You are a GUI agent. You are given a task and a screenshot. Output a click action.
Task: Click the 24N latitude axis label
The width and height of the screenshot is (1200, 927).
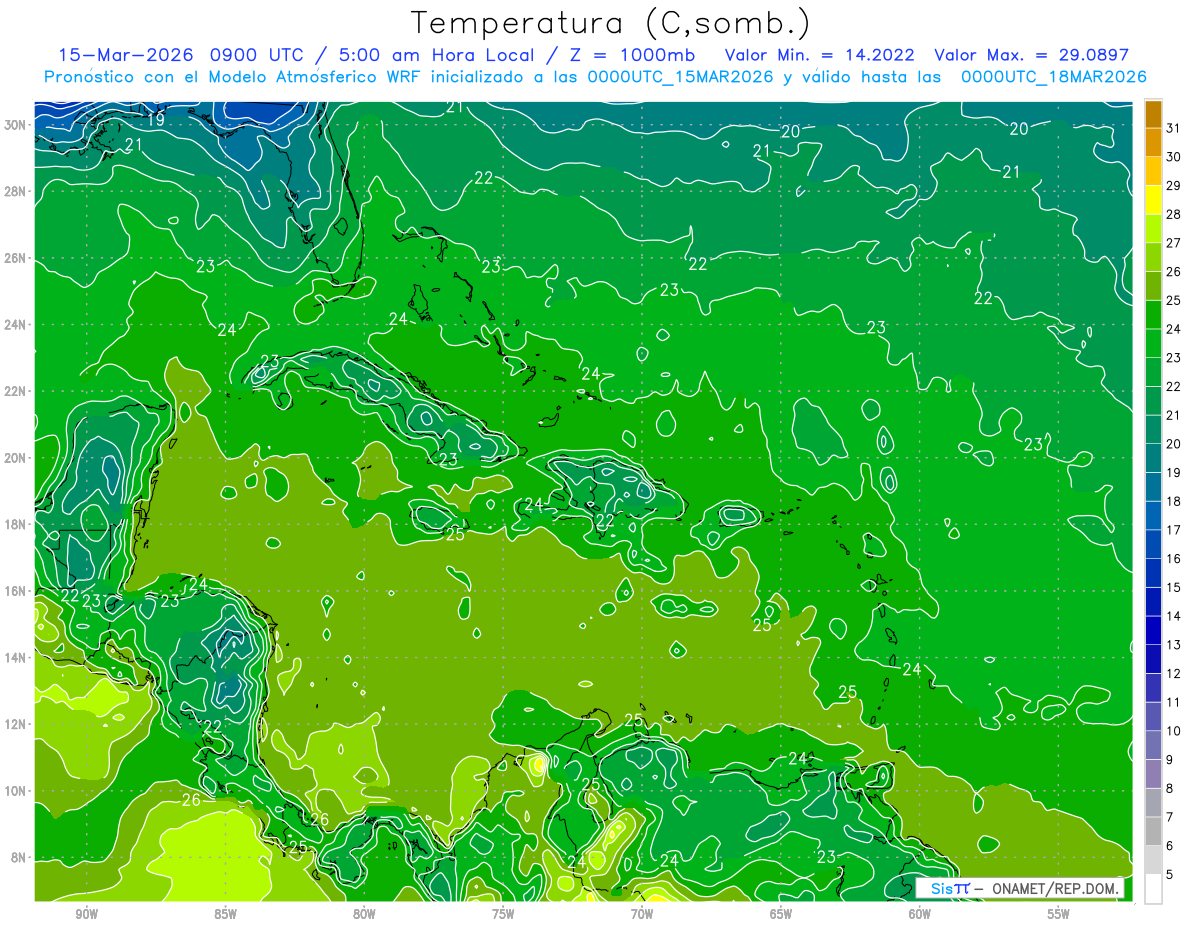pos(17,325)
